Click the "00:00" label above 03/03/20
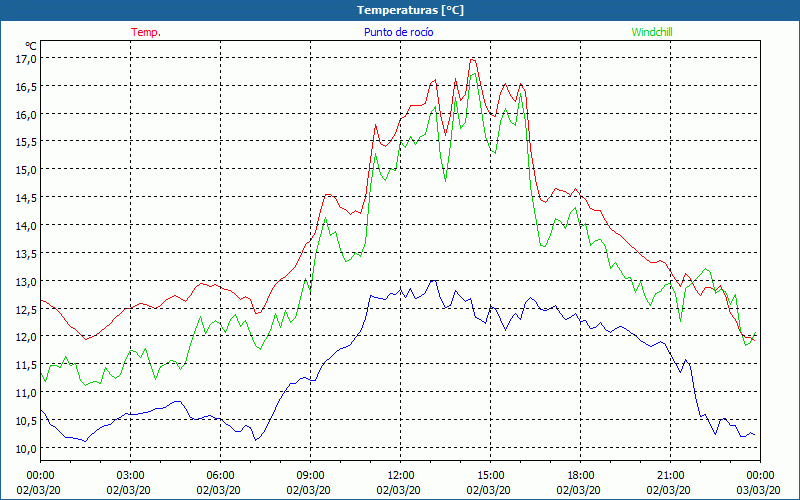Screen dimensions: 800x500 click(x=760, y=476)
